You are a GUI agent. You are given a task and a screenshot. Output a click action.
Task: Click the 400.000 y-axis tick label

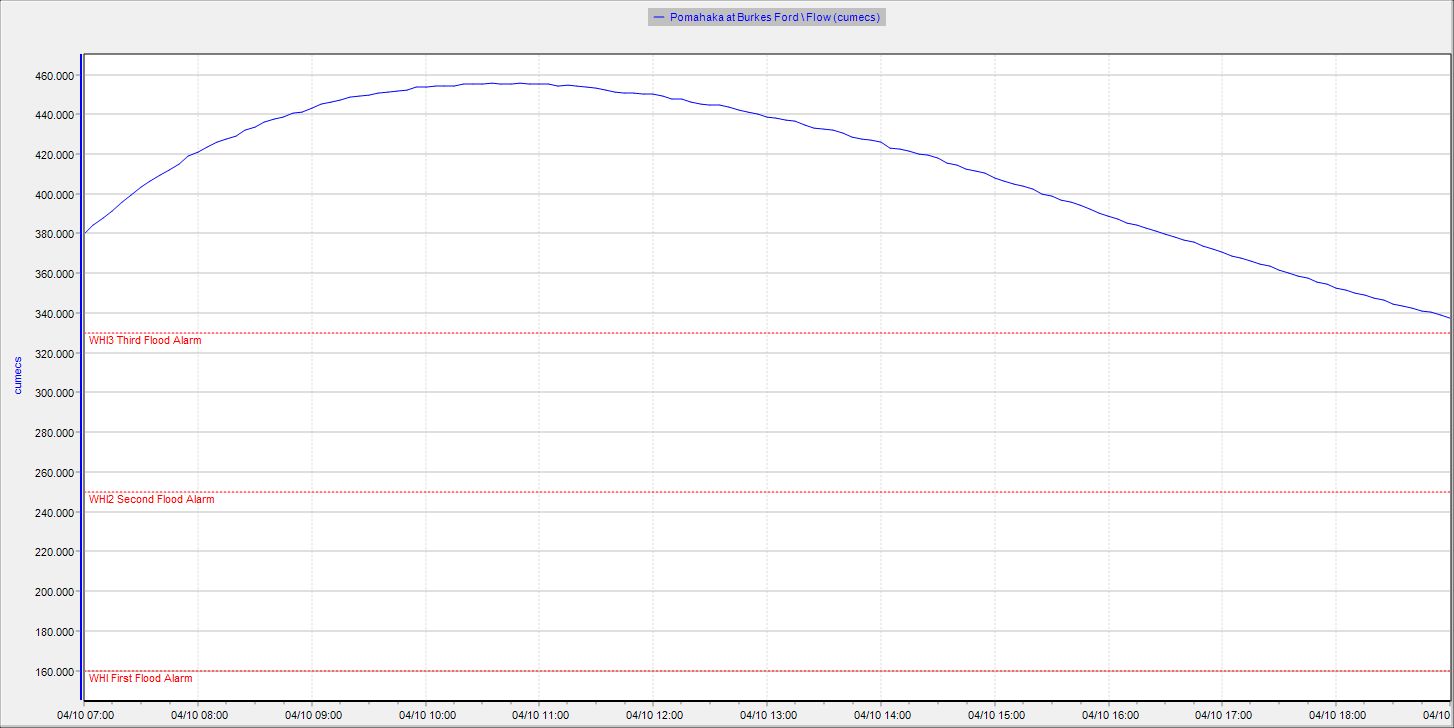click(54, 195)
